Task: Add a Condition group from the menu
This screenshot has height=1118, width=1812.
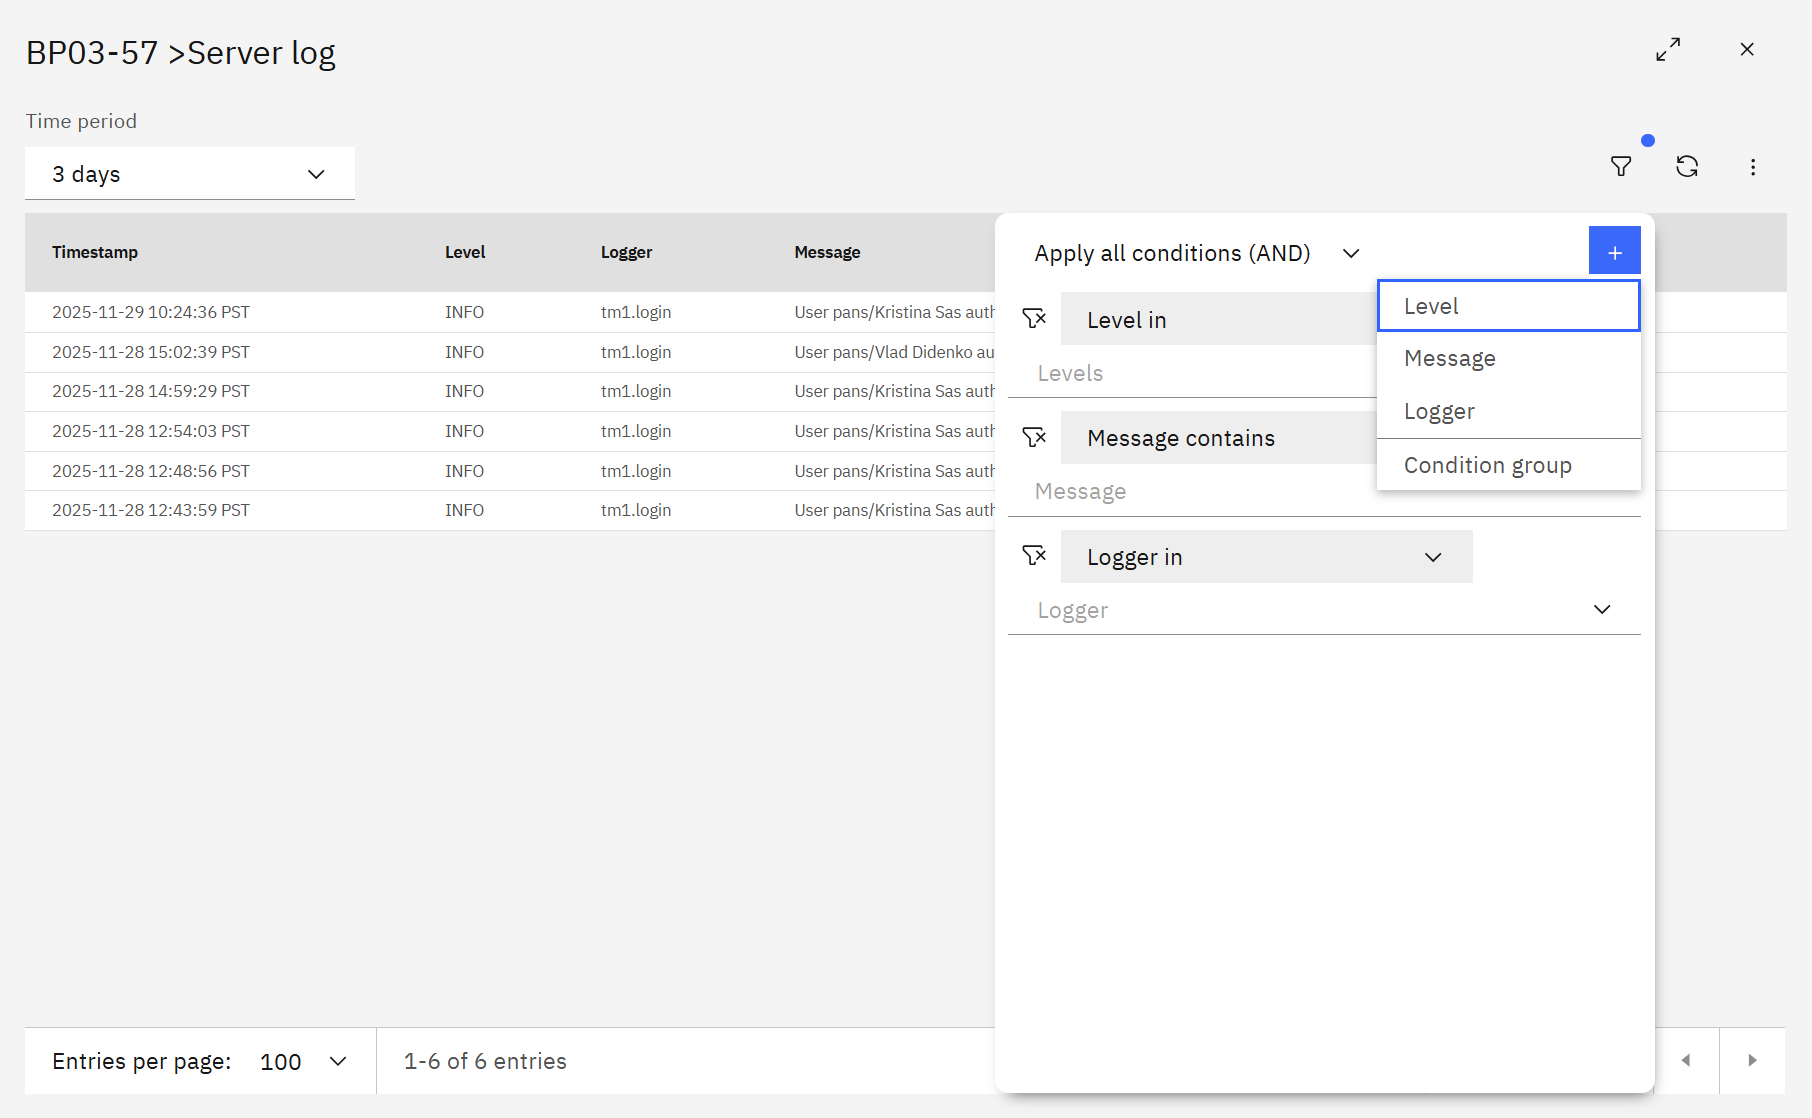Action: (1508, 466)
